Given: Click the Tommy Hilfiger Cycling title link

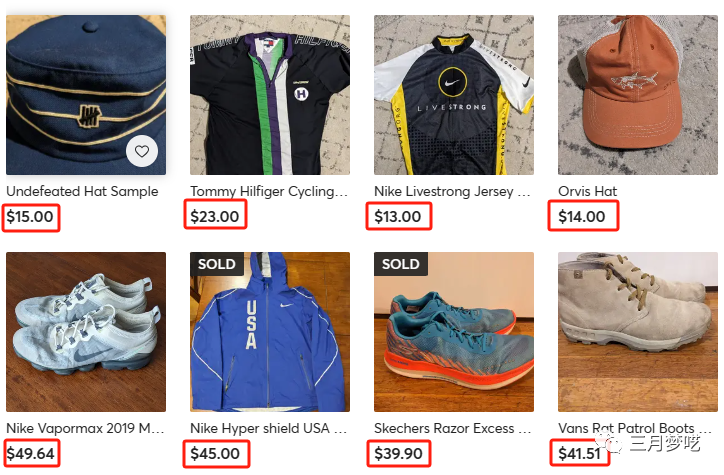Looking at the screenshot, I should click(269, 191).
